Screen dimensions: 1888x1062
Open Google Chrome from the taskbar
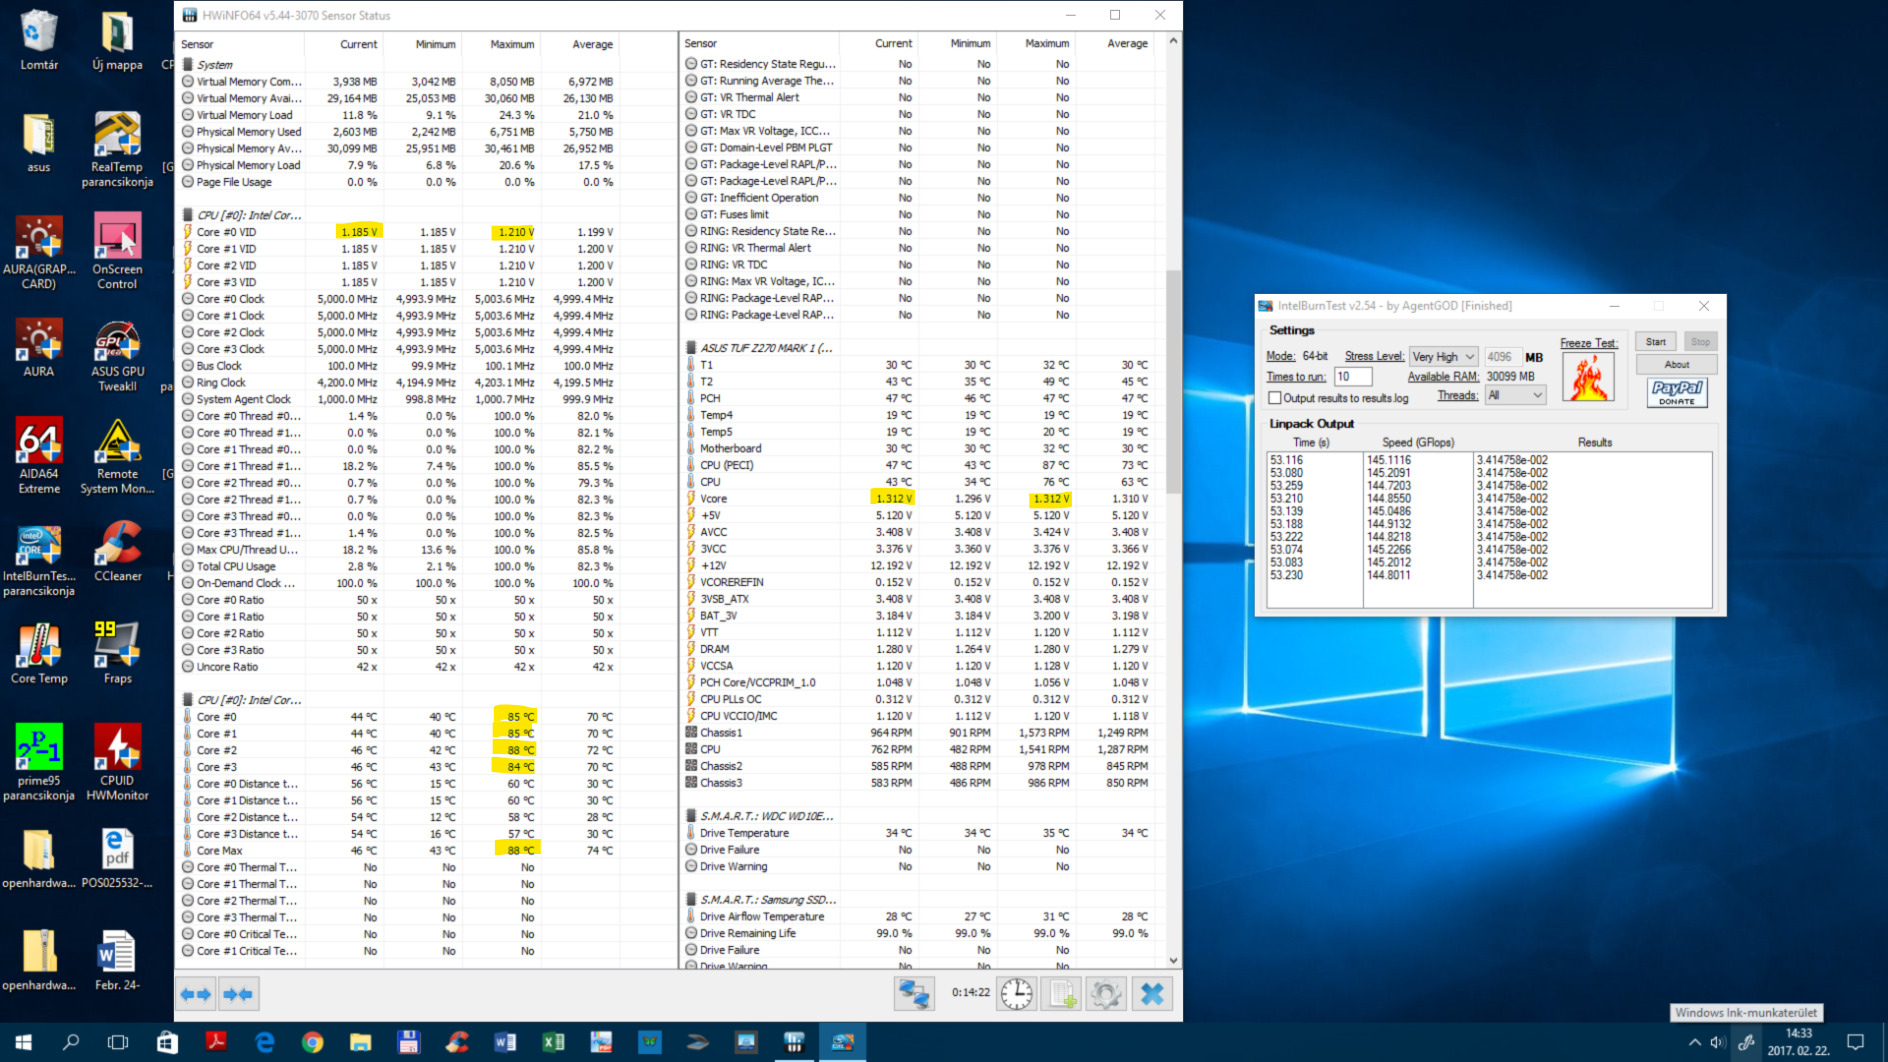(x=312, y=1042)
